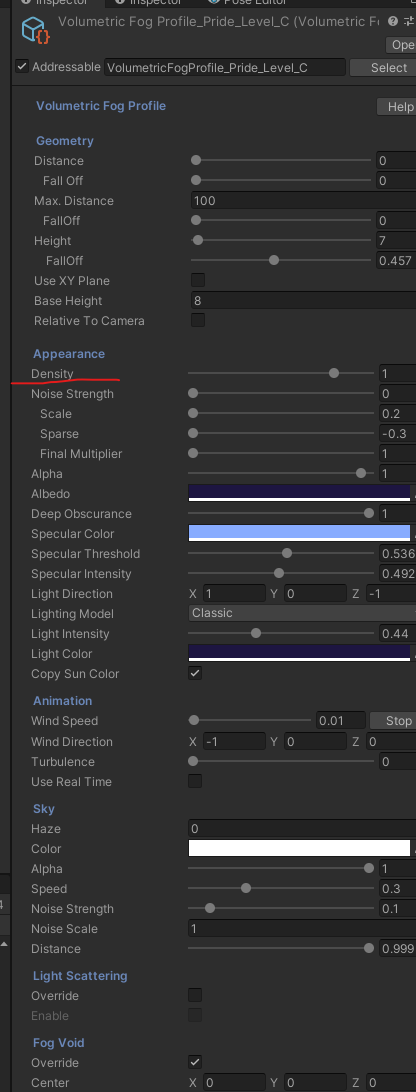Toggle the Fog Void Override checkbox

tap(195, 1063)
